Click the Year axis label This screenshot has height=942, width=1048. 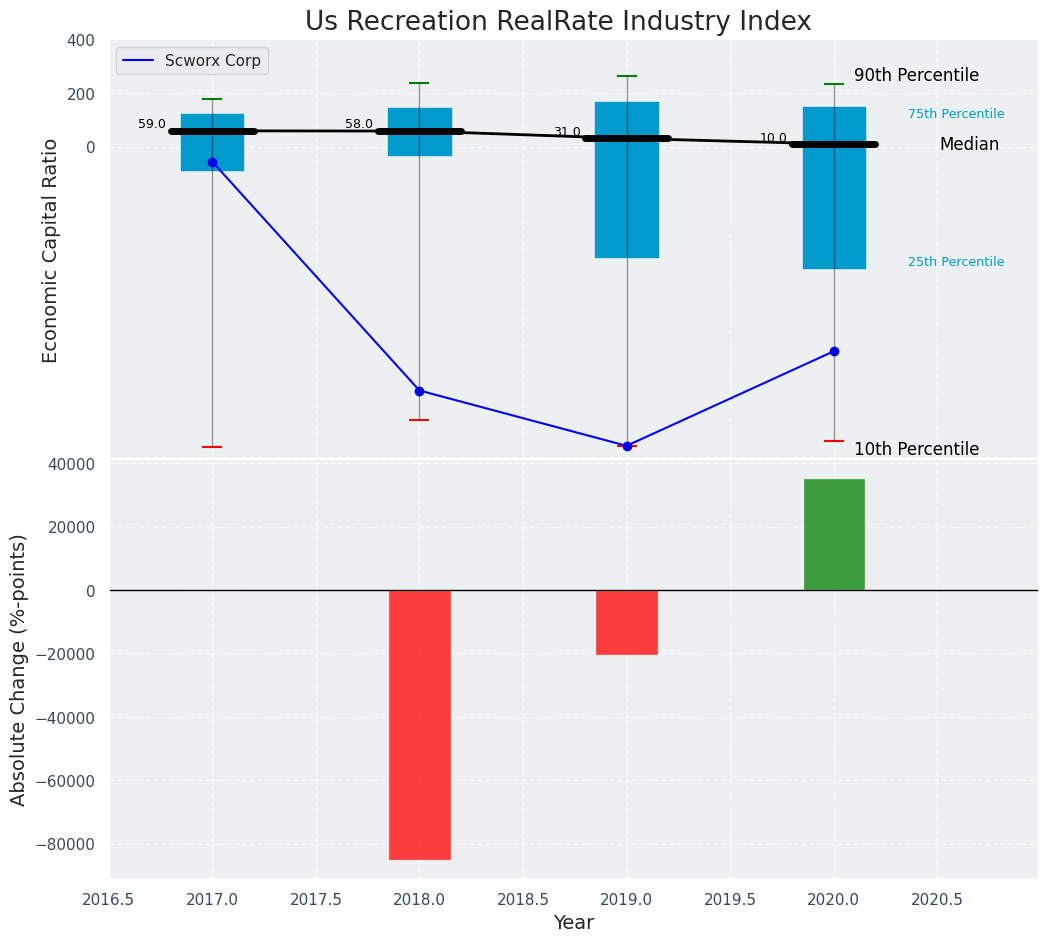(x=574, y=922)
